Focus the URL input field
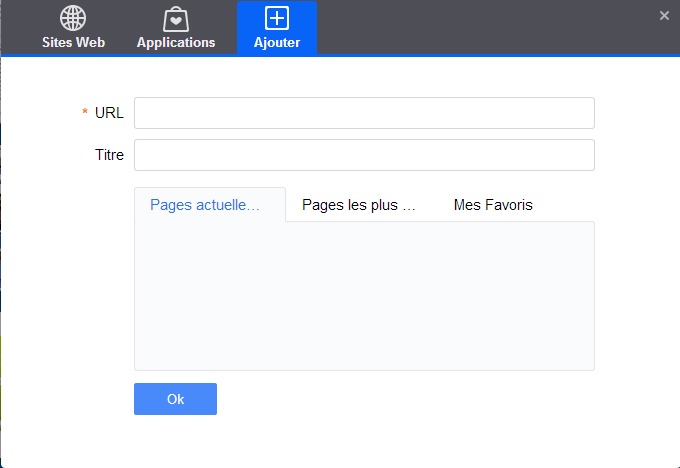Image resolution: width=680 pixels, height=468 pixels. tap(364, 113)
